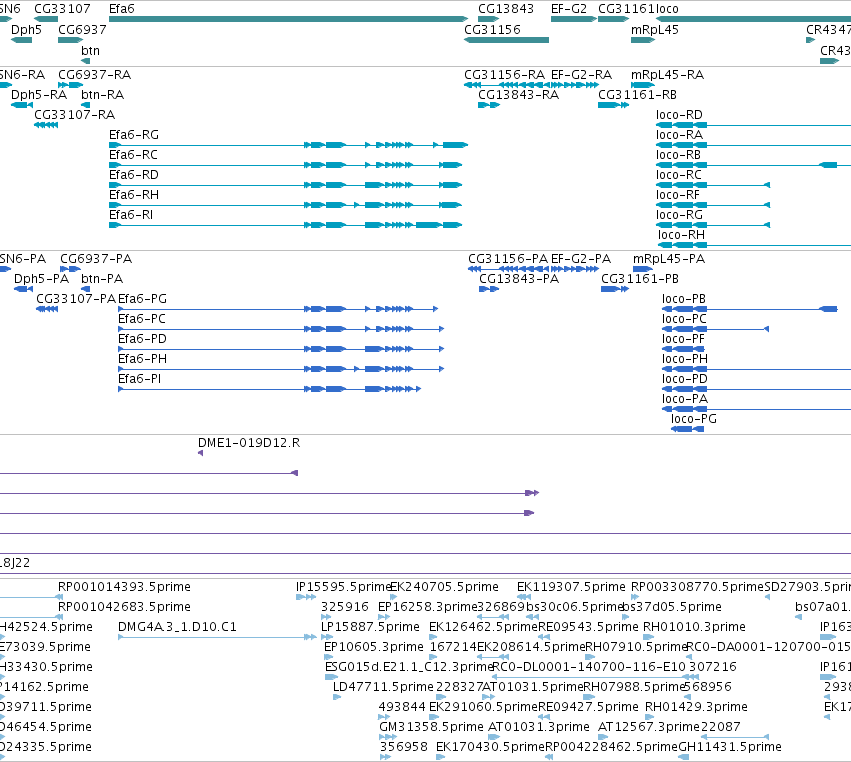This screenshot has height=762, width=851.
Task: Click the Efa6-RI transcript label
Action: point(131,214)
